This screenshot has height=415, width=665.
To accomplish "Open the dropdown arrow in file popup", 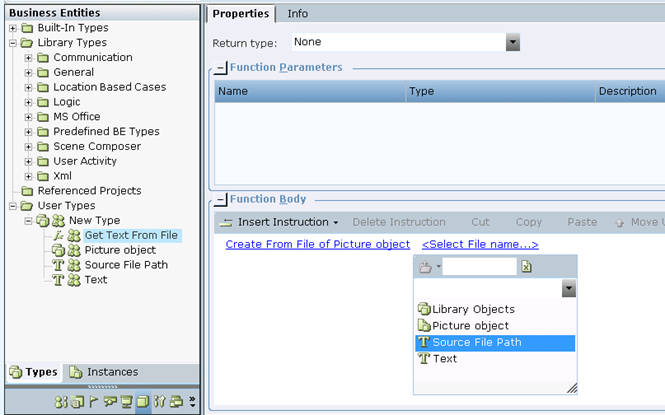I will click(x=568, y=289).
